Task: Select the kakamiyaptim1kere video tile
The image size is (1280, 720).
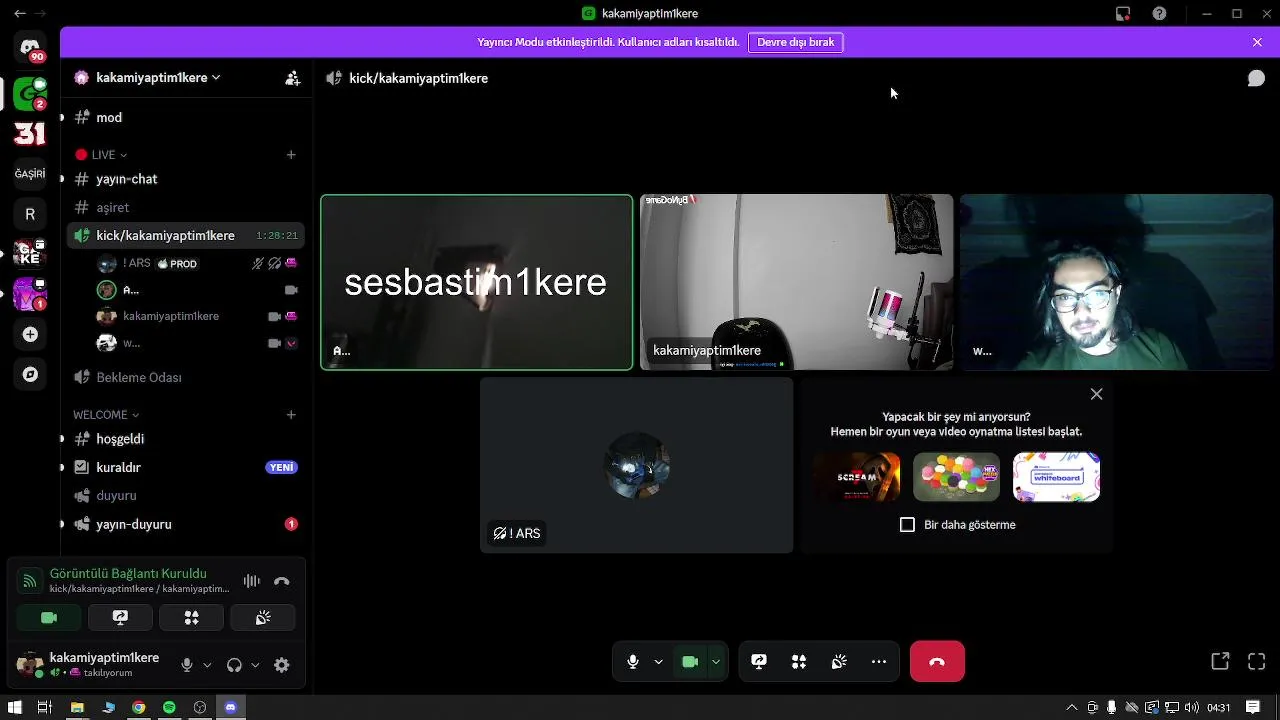Action: click(797, 282)
